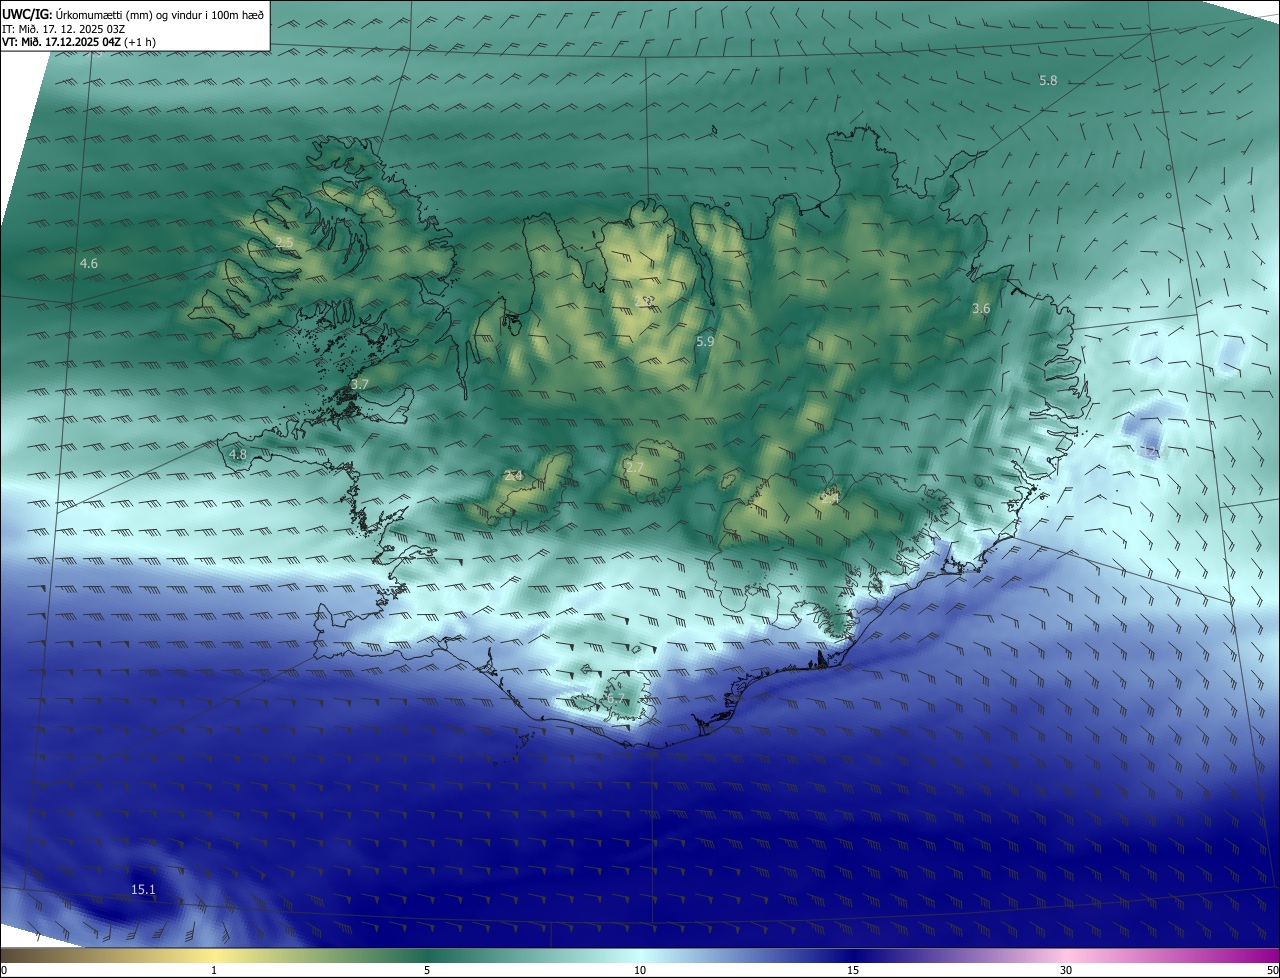Image resolution: width=1280 pixels, height=978 pixels.
Task: Click the 15.1 precipitation maximum label
Action: [143, 889]
